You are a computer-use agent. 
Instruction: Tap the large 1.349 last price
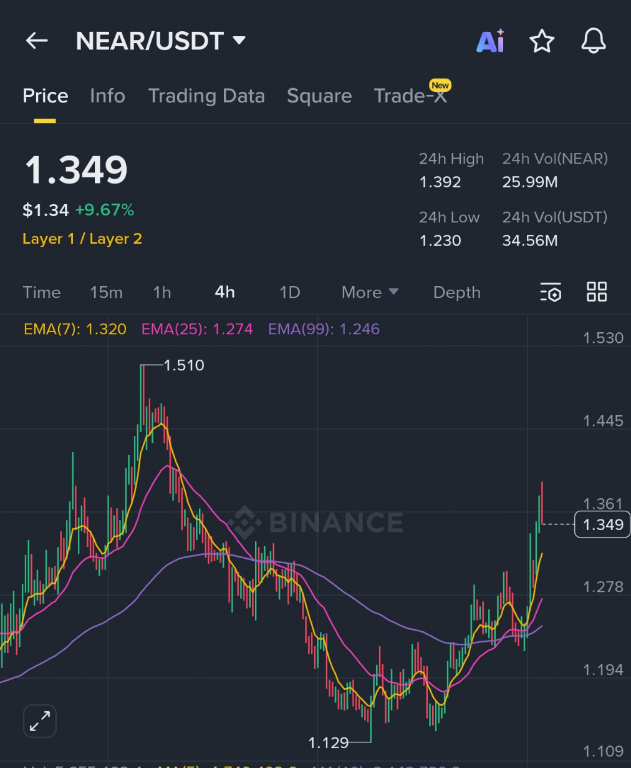pos(76,170)
